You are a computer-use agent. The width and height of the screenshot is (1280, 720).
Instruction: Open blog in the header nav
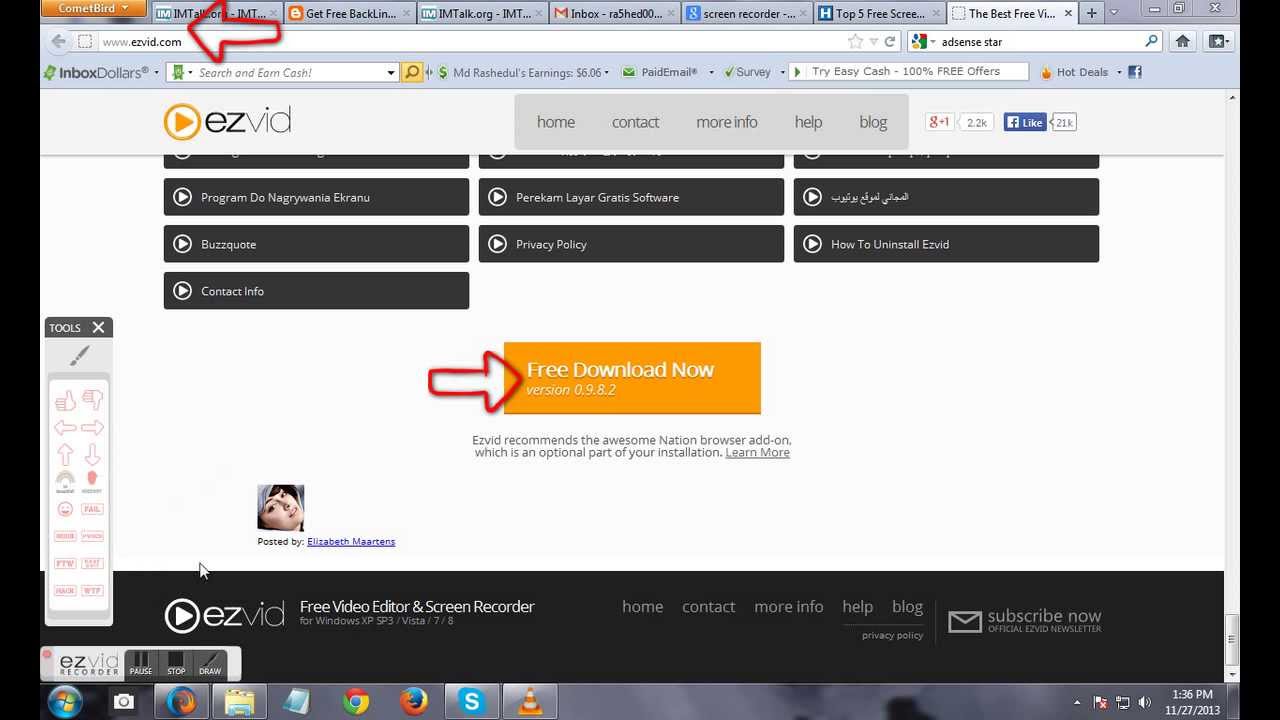(873, 122)
